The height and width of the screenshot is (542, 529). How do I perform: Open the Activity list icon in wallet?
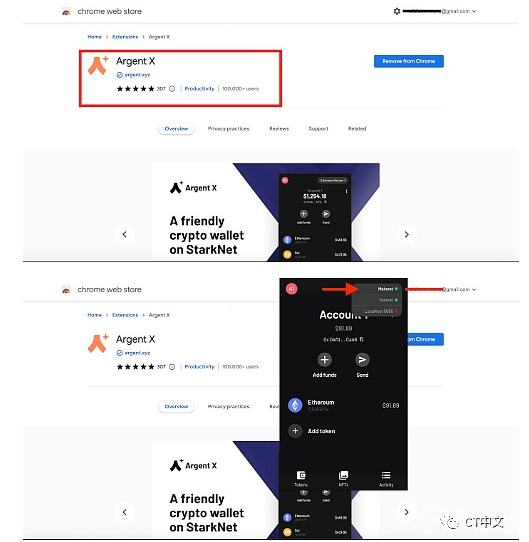pos(386,475)
